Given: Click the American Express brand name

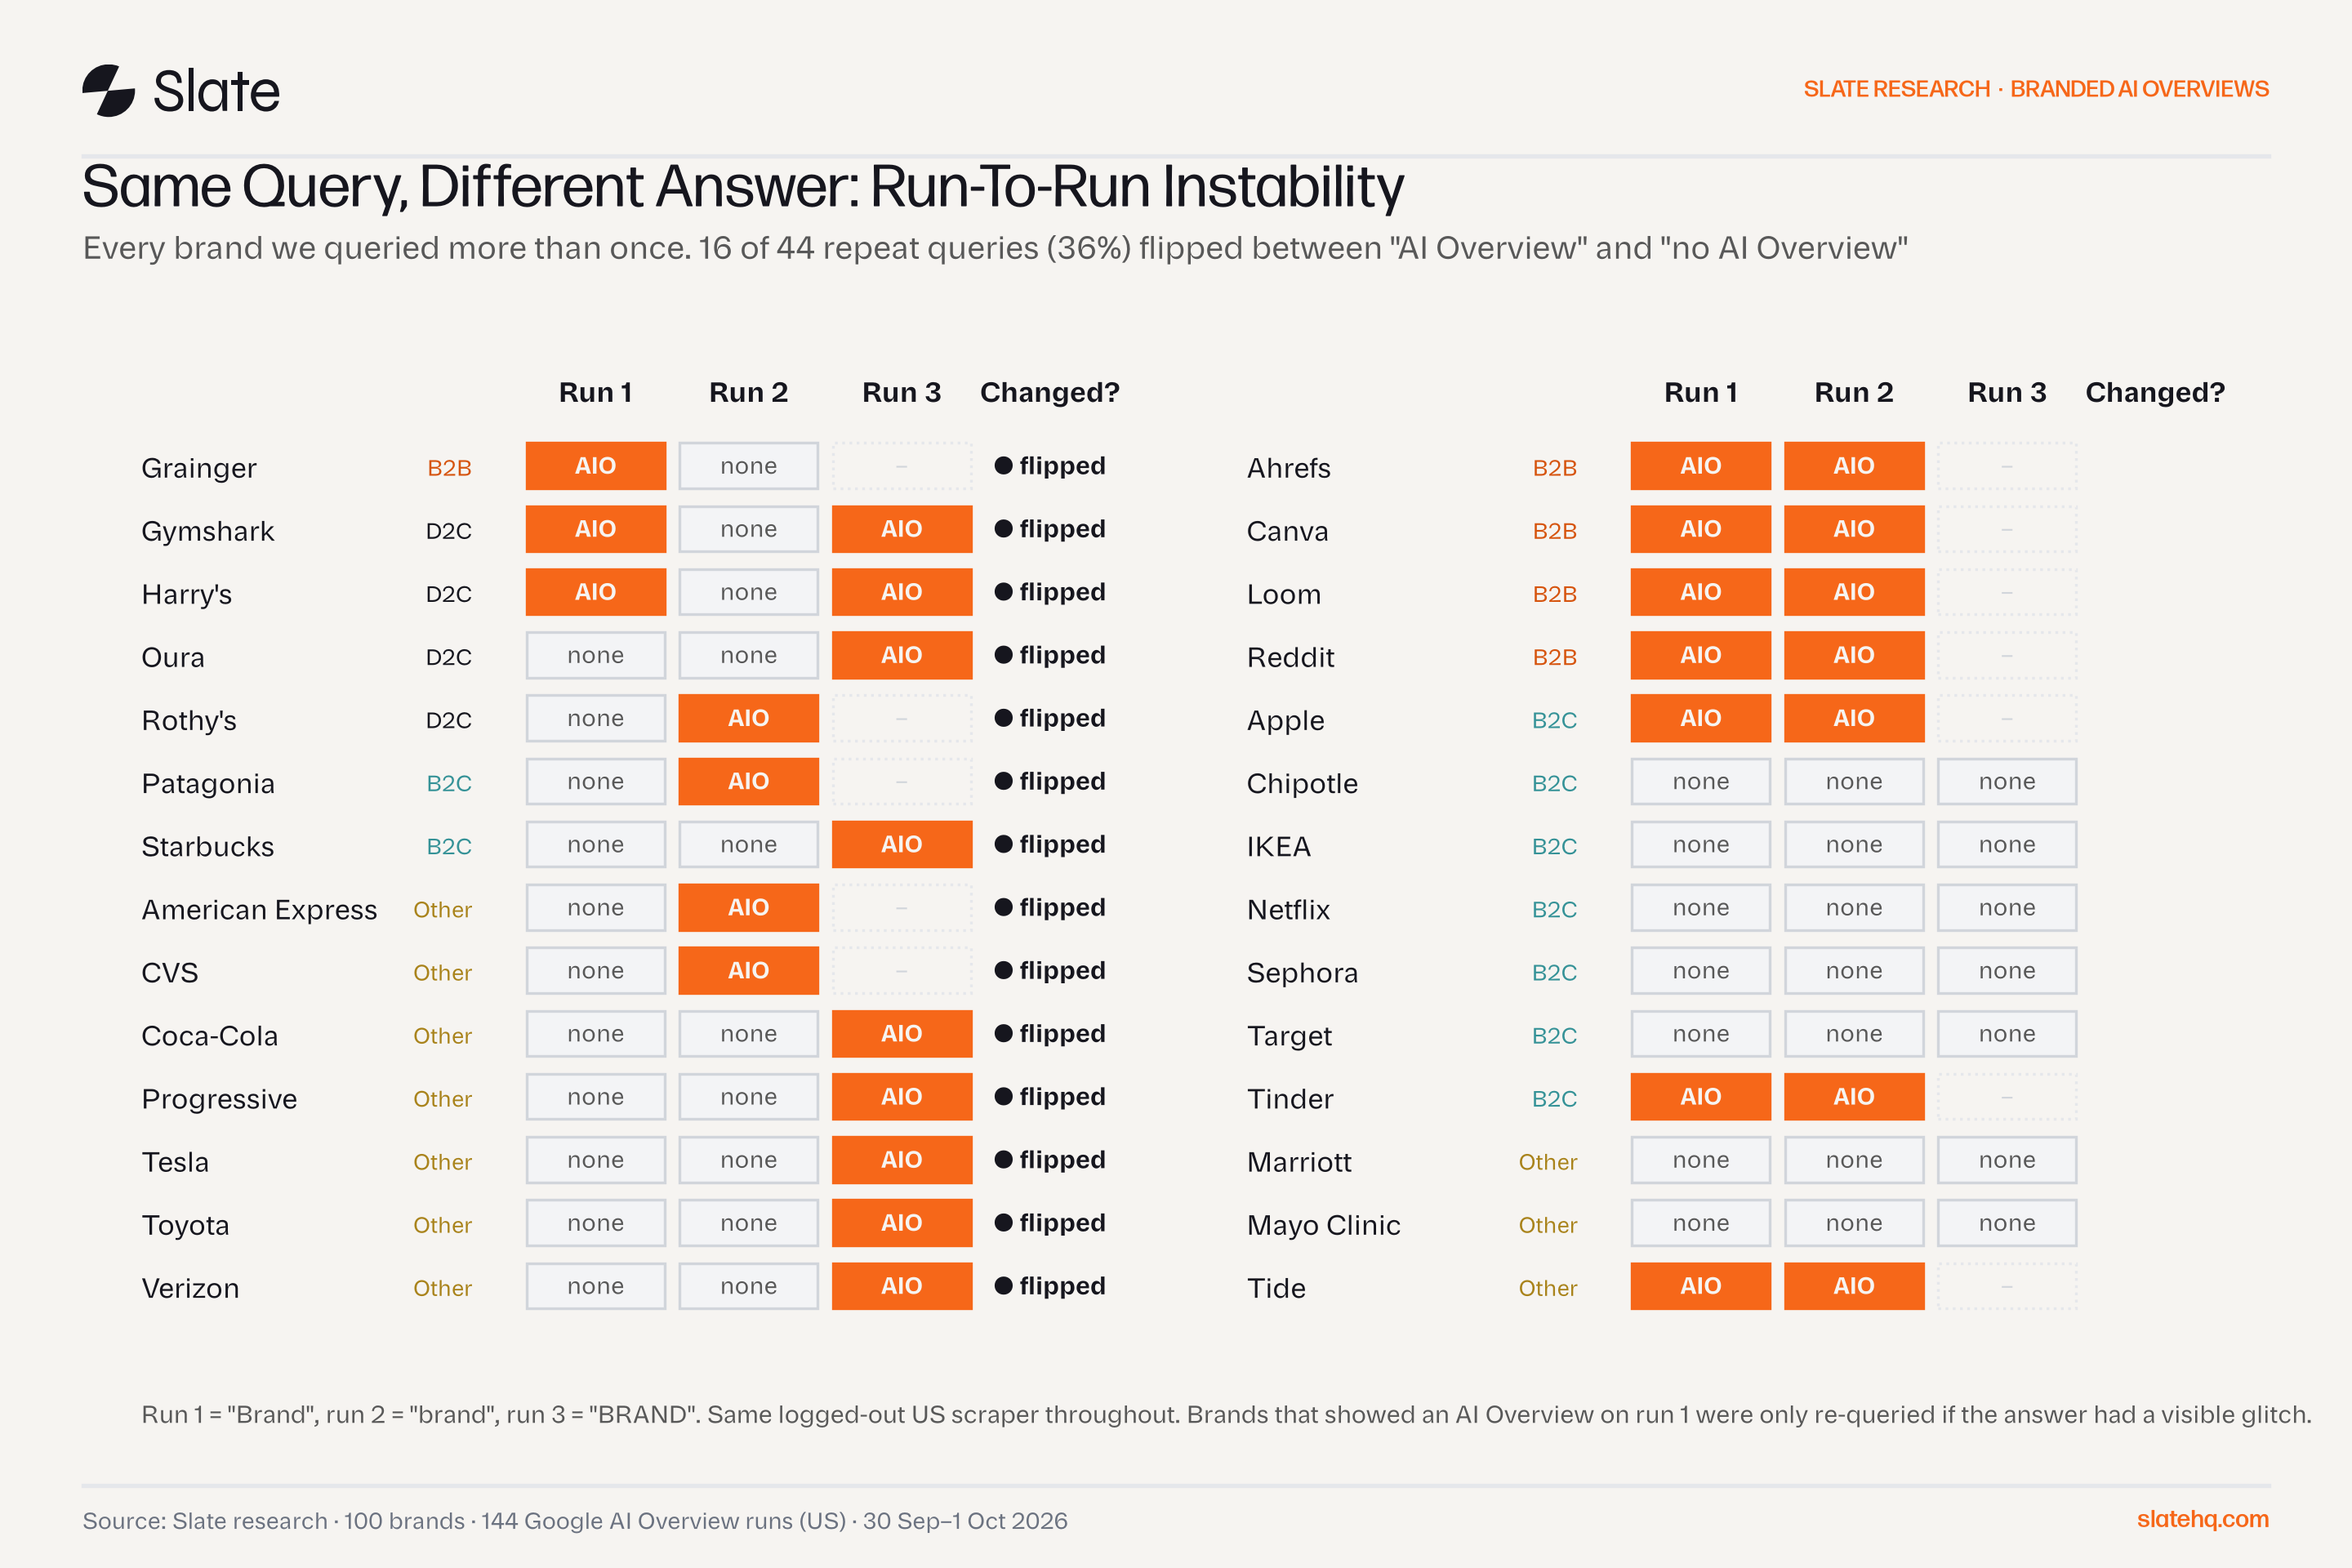Looking at the screenshot, I should click(259, 909).
